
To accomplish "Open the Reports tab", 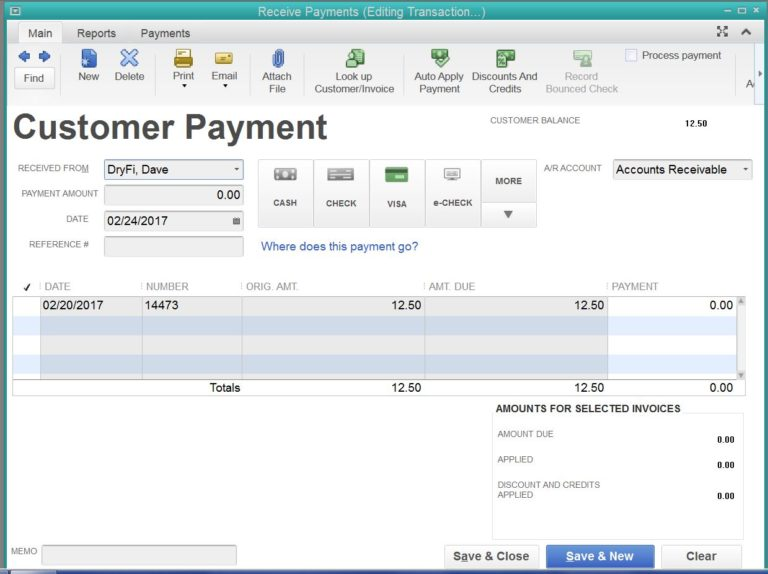I will [x=96, y=33].
